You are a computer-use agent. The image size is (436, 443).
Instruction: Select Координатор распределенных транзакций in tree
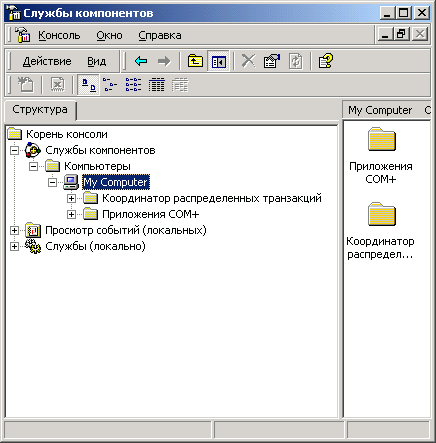tap(212, 198)
